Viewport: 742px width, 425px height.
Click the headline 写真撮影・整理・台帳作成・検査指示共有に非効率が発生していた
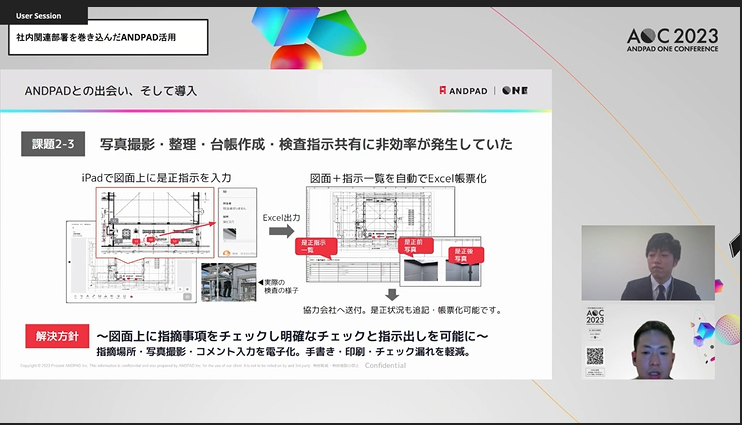(x=306, y=144)
